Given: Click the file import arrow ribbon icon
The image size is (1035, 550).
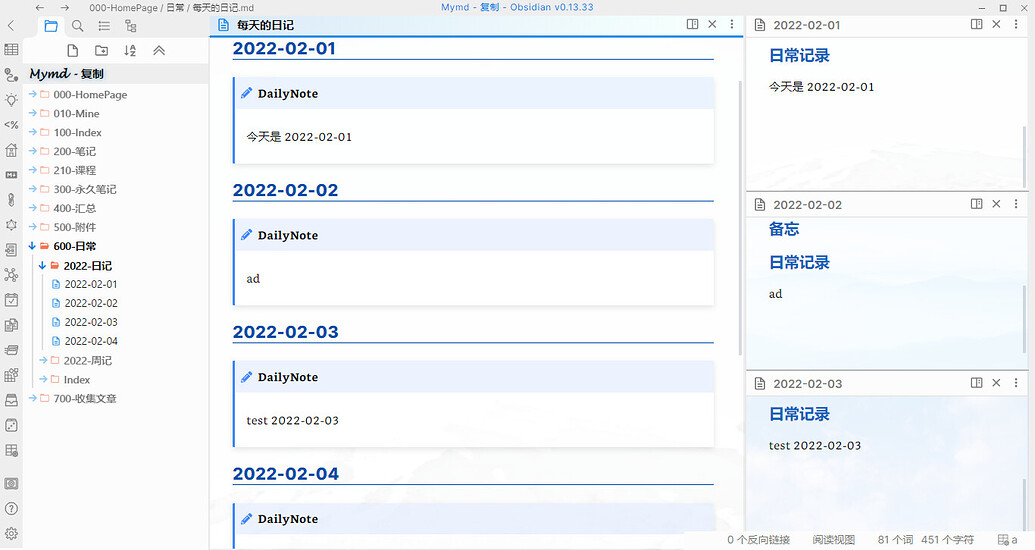Looking at the screenshot, I should pyautogui.click(x=11, y=250).
